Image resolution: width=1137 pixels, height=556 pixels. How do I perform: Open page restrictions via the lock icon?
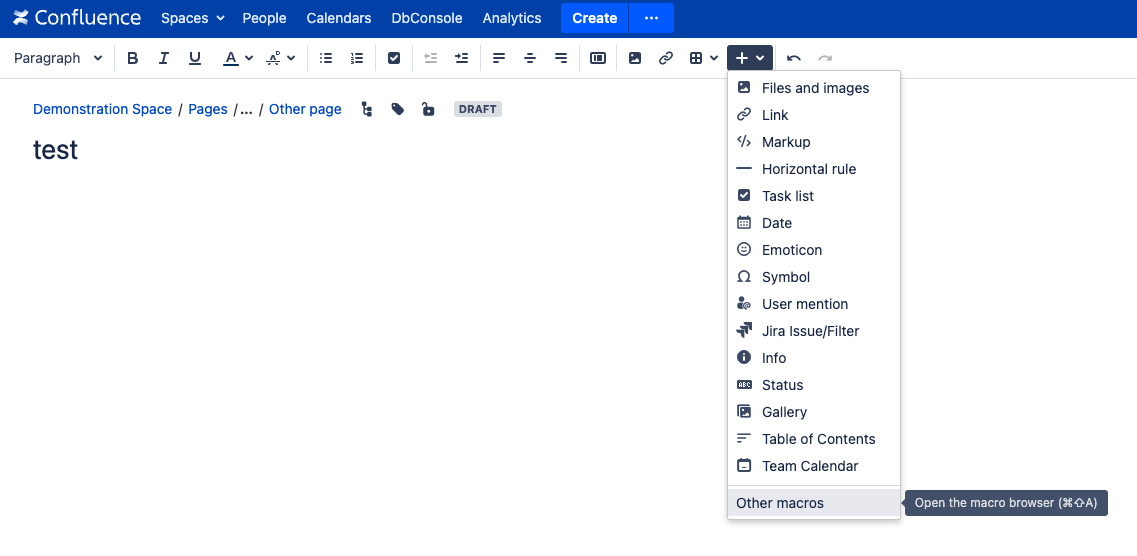click(428, 109)
